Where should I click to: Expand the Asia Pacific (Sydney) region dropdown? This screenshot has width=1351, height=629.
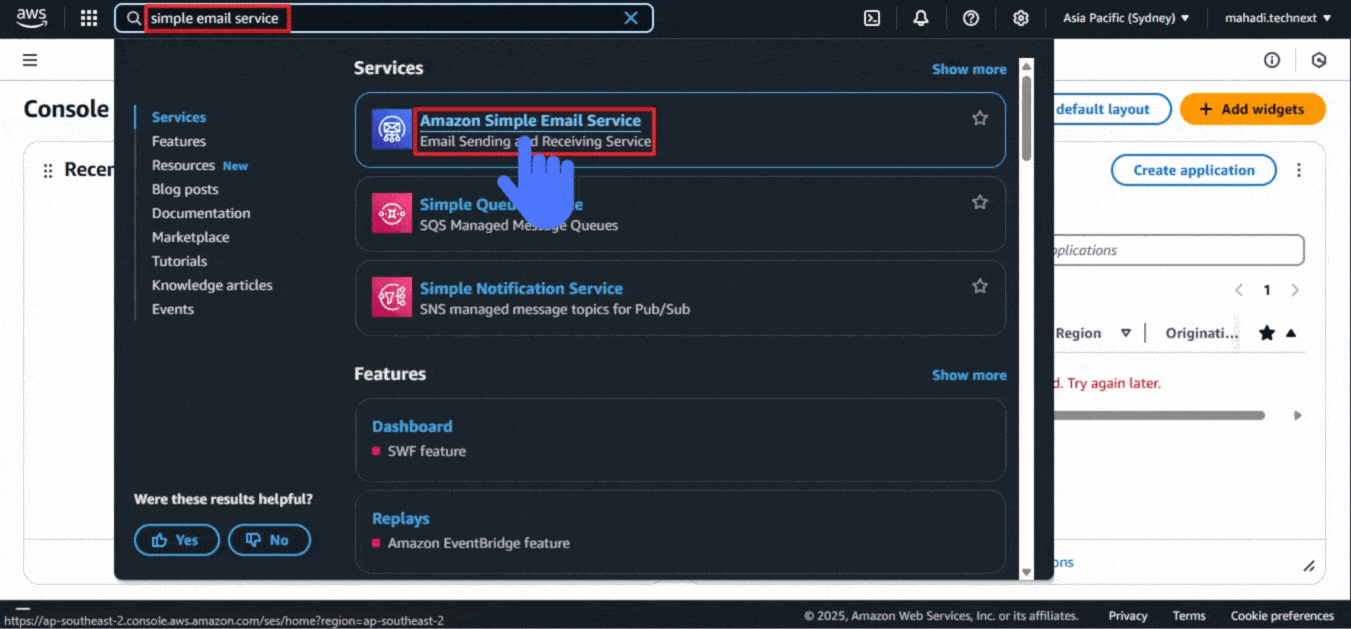coord(1126,18)
